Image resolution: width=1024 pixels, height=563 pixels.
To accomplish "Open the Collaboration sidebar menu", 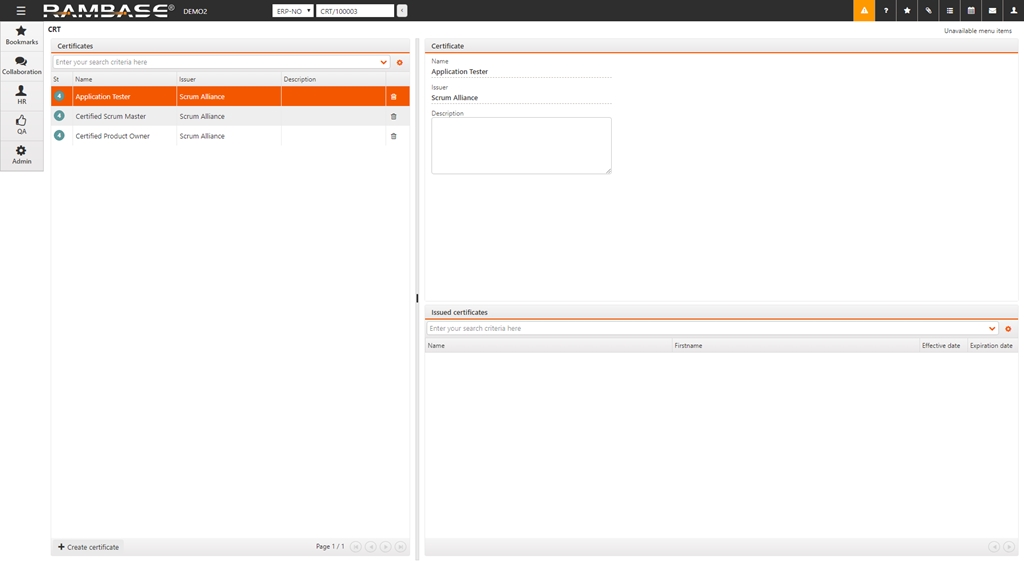I will [21, 66].
